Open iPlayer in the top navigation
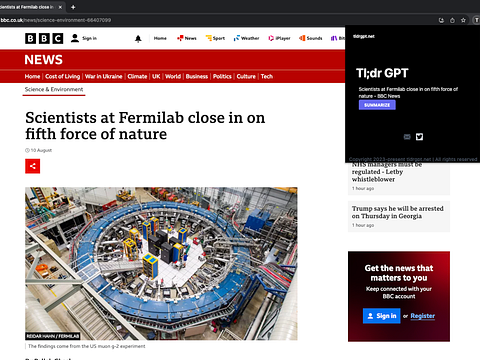 (x=279, y=38)
